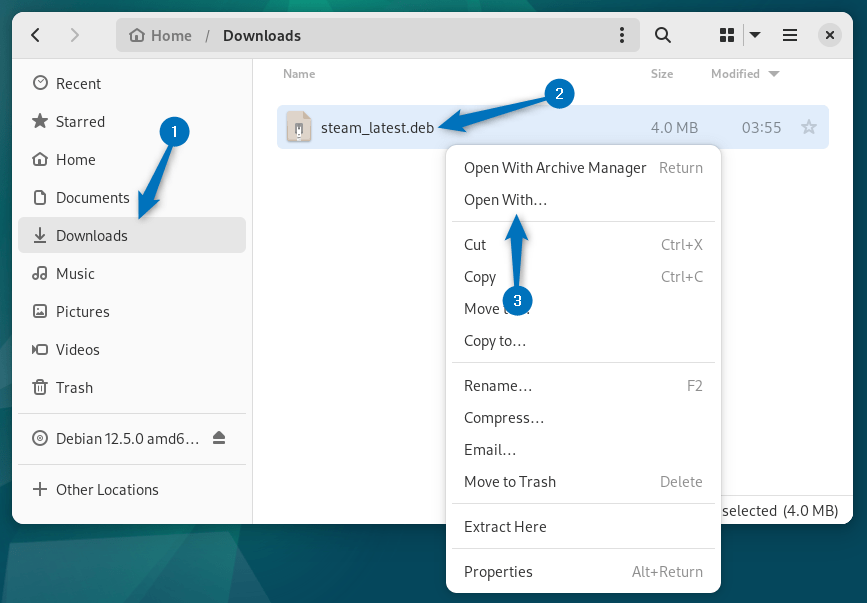The image size is (867, 603).
Task: Open Documents folder in sidebar
Action: click(x=92, y=198)
